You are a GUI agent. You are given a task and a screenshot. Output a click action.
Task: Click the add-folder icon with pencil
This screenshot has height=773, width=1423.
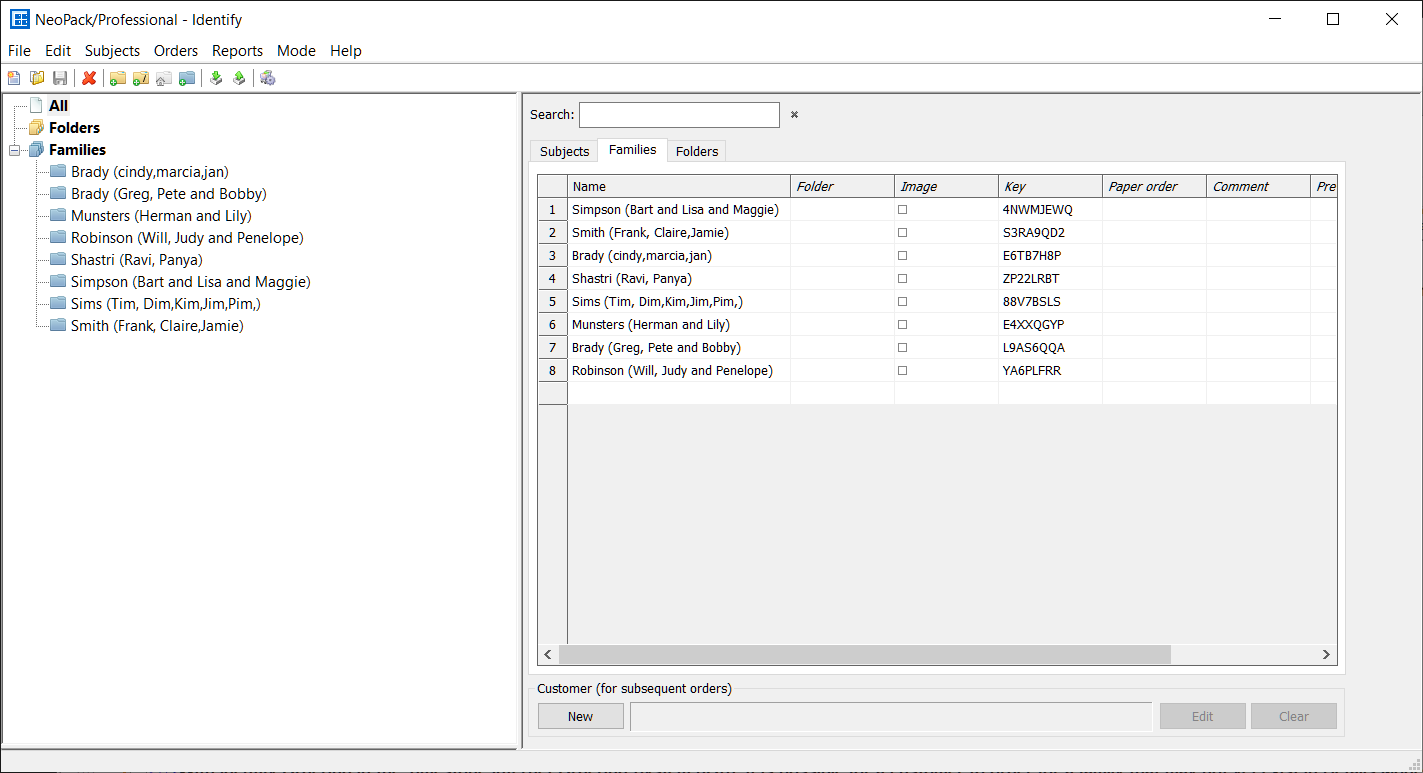pos(141,78)
